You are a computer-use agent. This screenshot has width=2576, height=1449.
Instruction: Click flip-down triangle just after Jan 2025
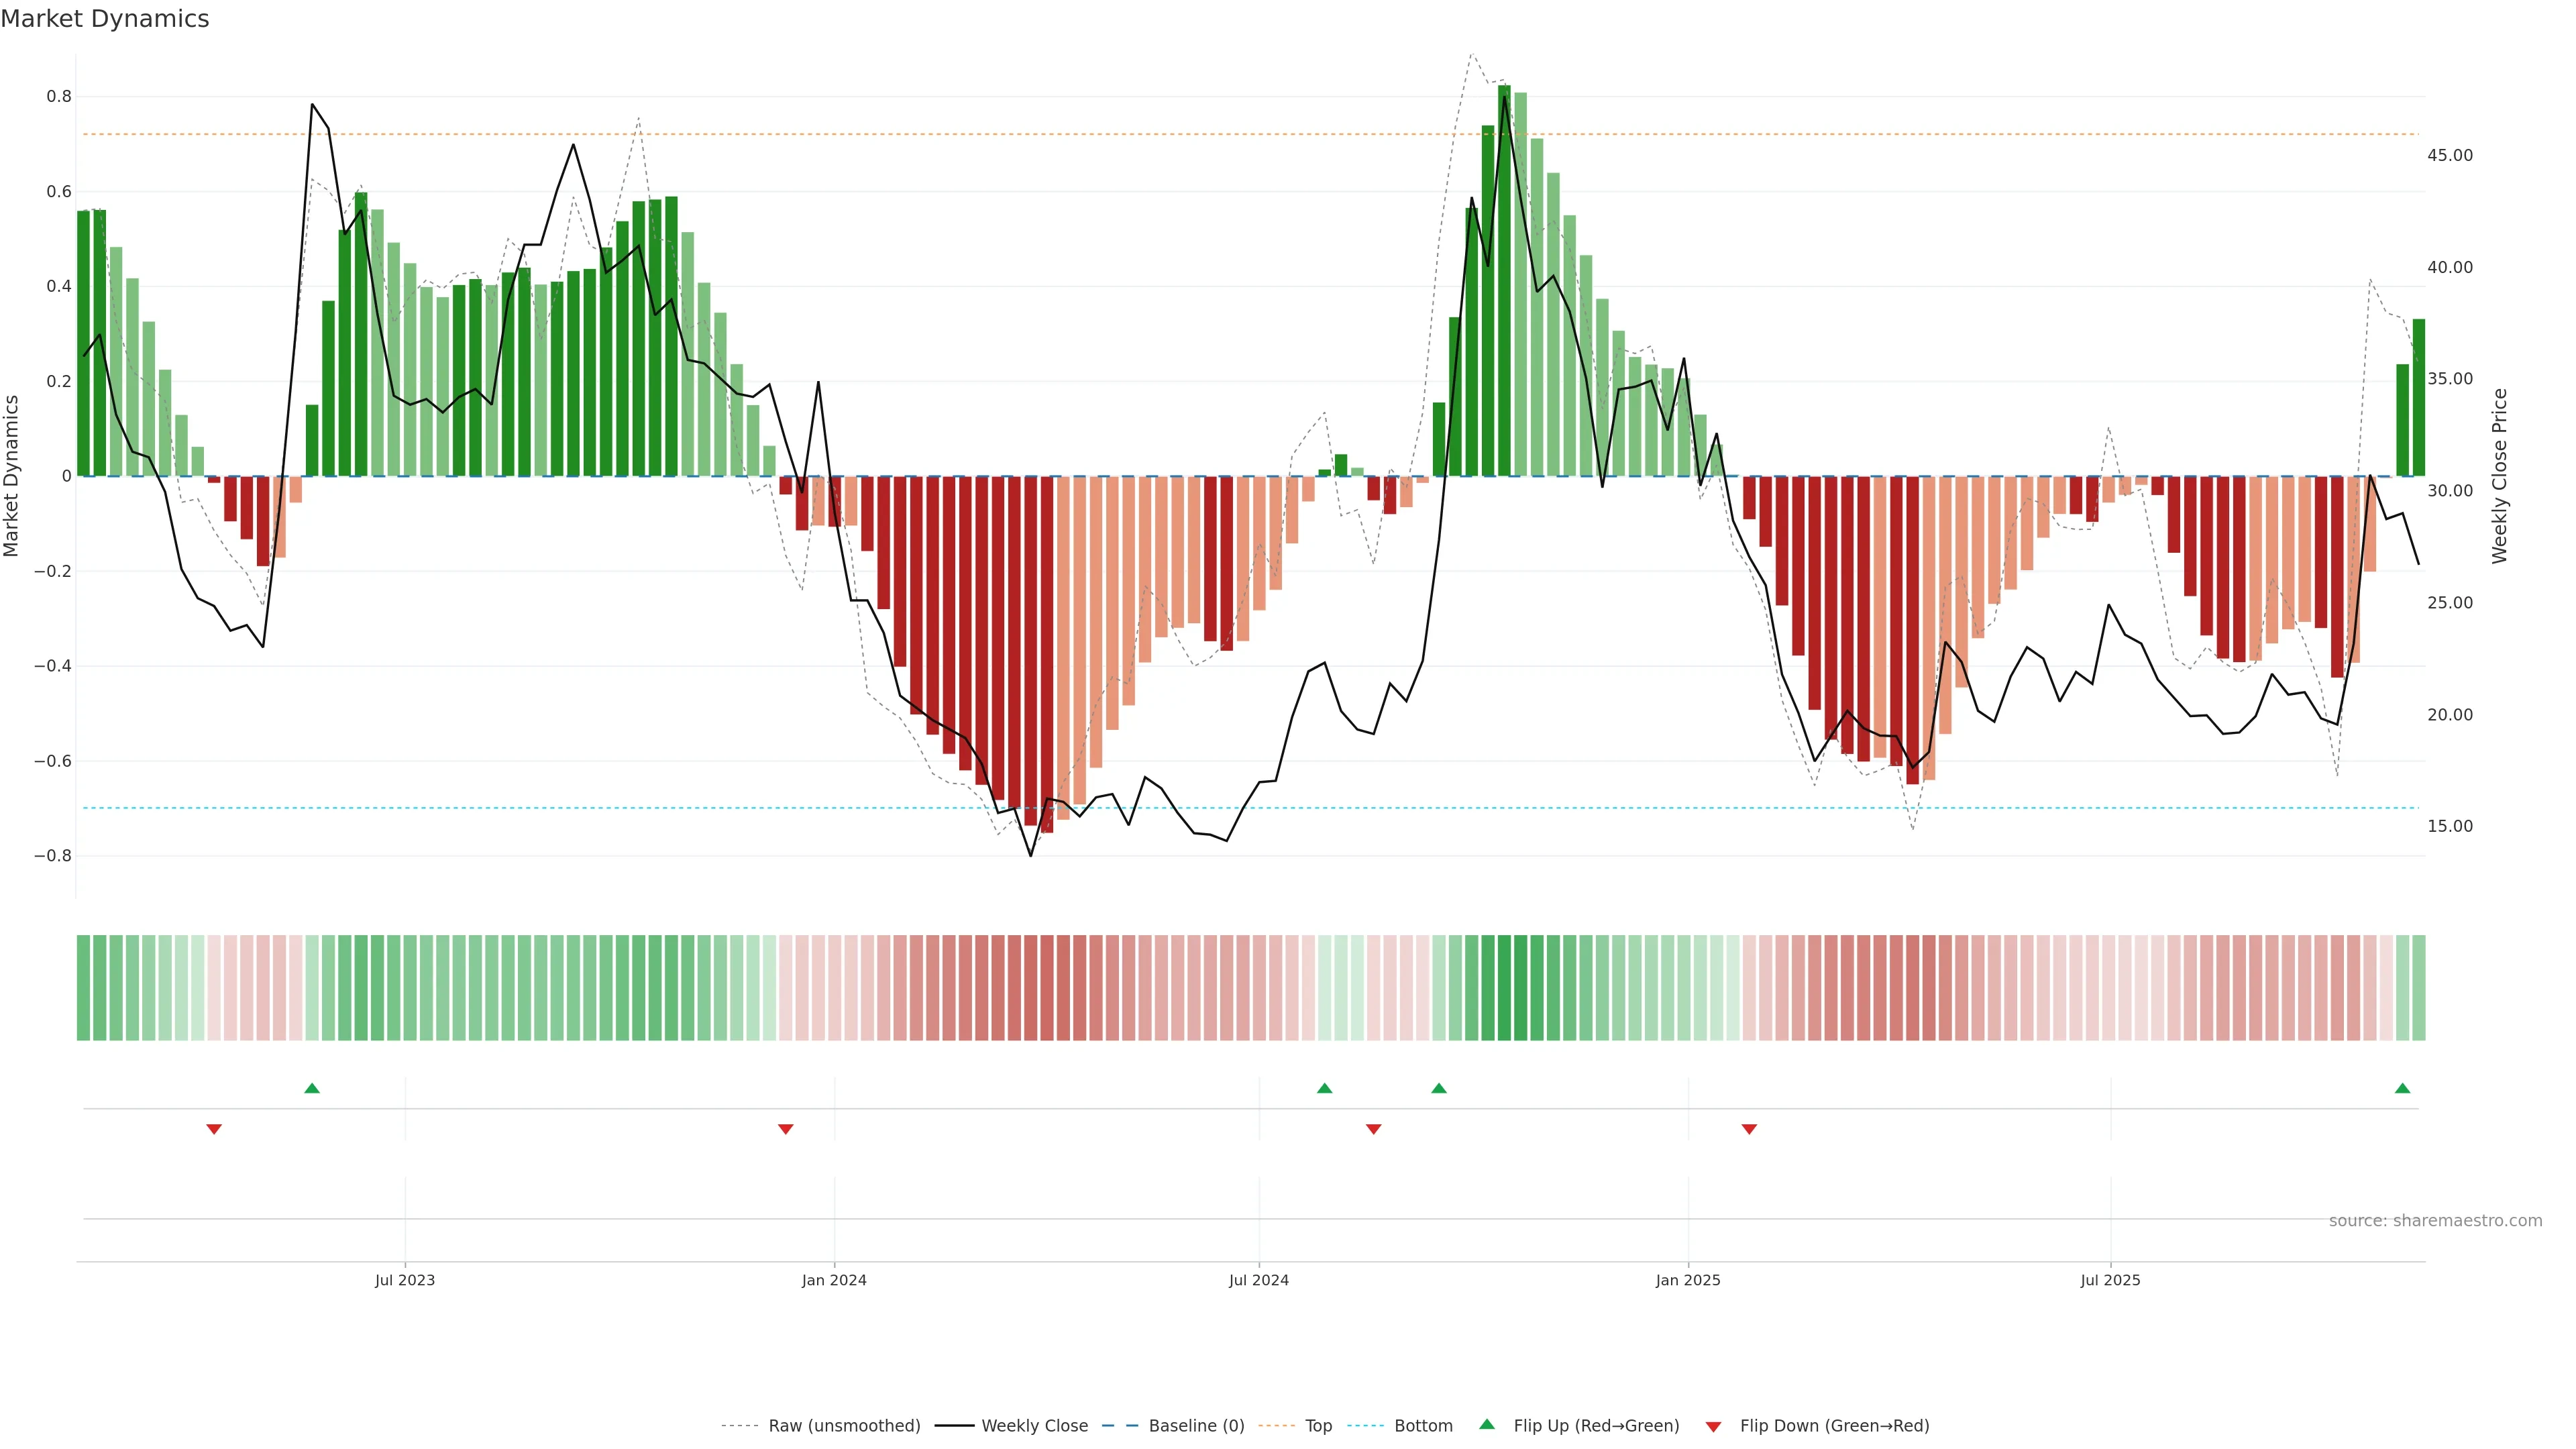(x=1749, y=1129)
